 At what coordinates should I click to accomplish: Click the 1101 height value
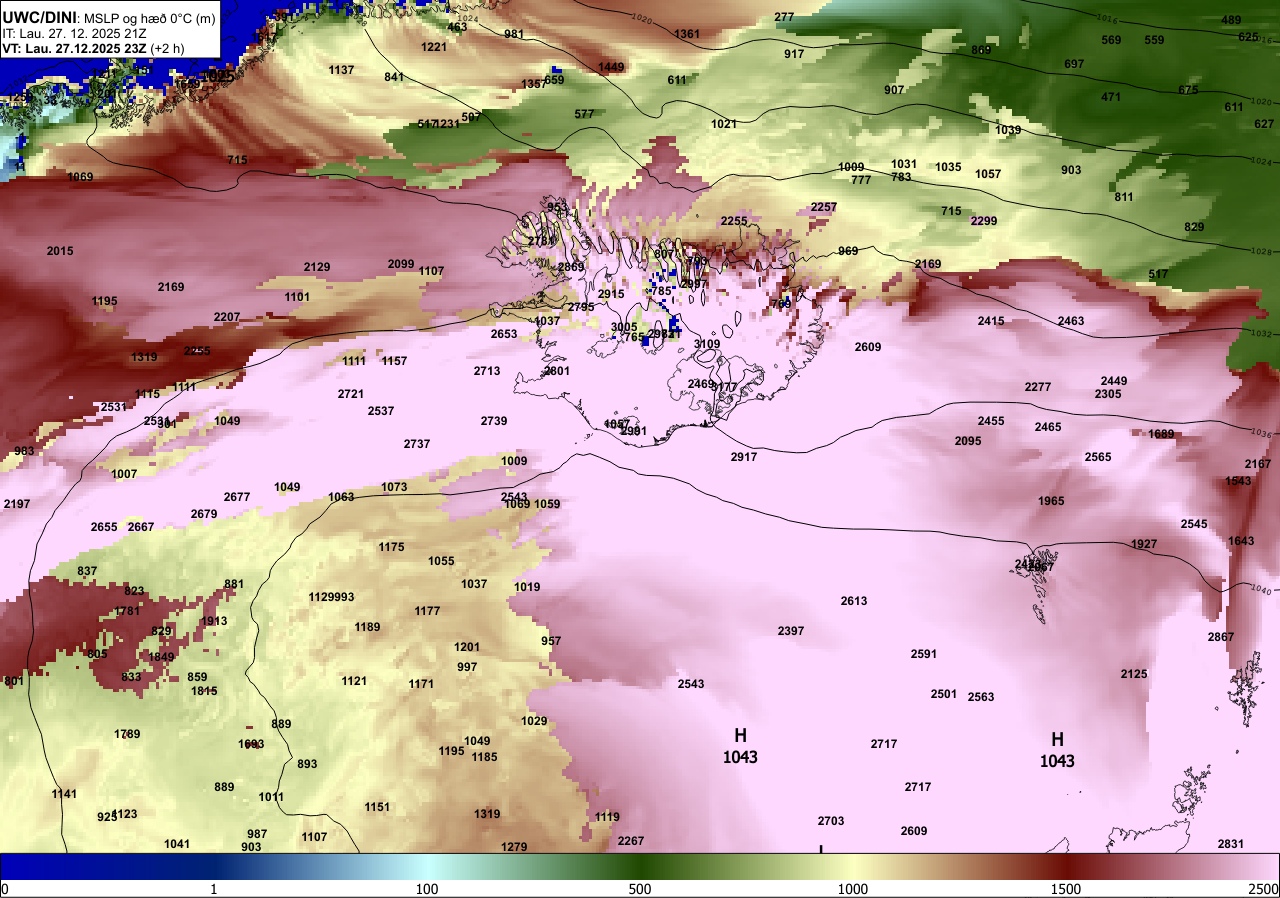[297, 297]
